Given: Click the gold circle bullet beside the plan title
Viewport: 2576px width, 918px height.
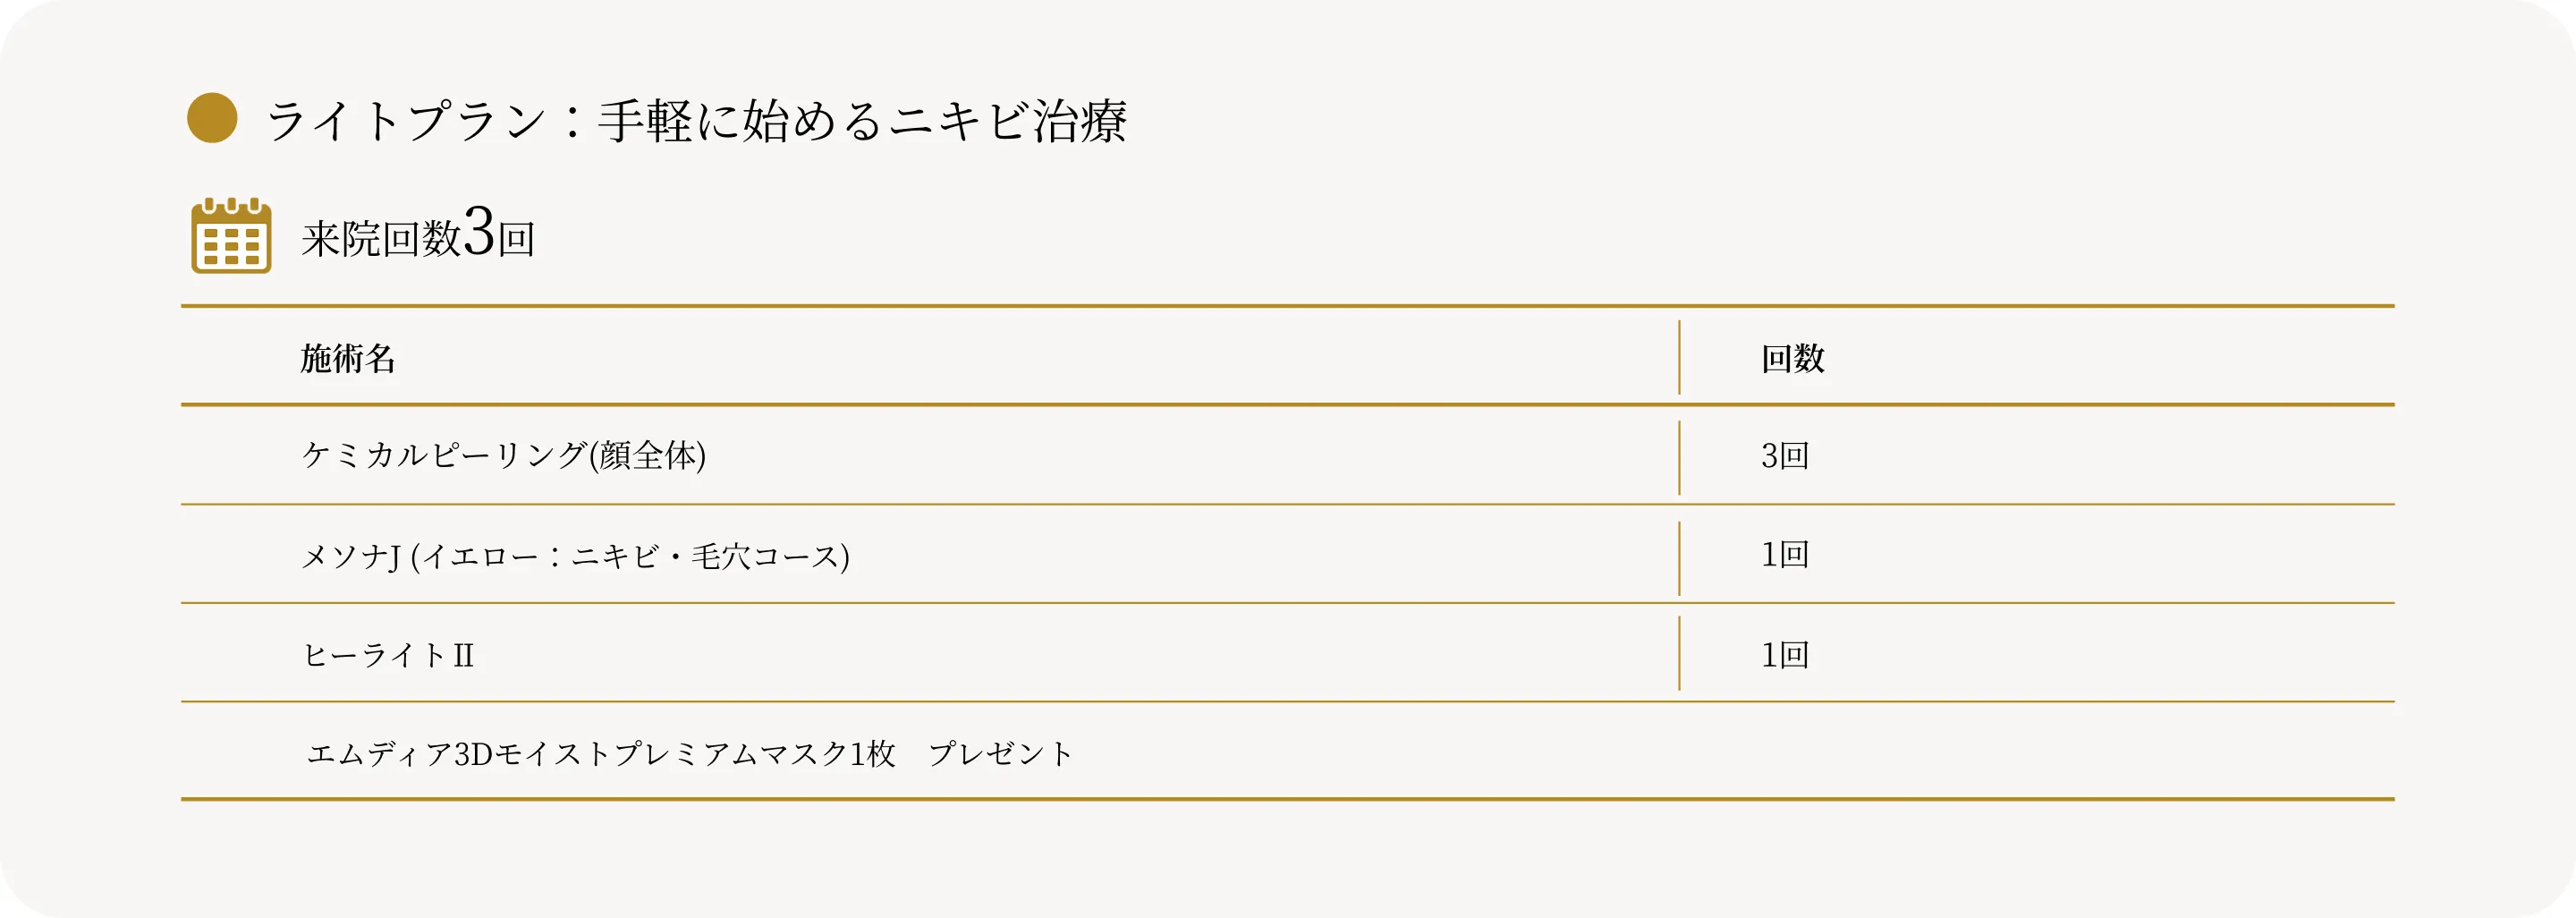Looking at the screenshot, I should point(212,118).
